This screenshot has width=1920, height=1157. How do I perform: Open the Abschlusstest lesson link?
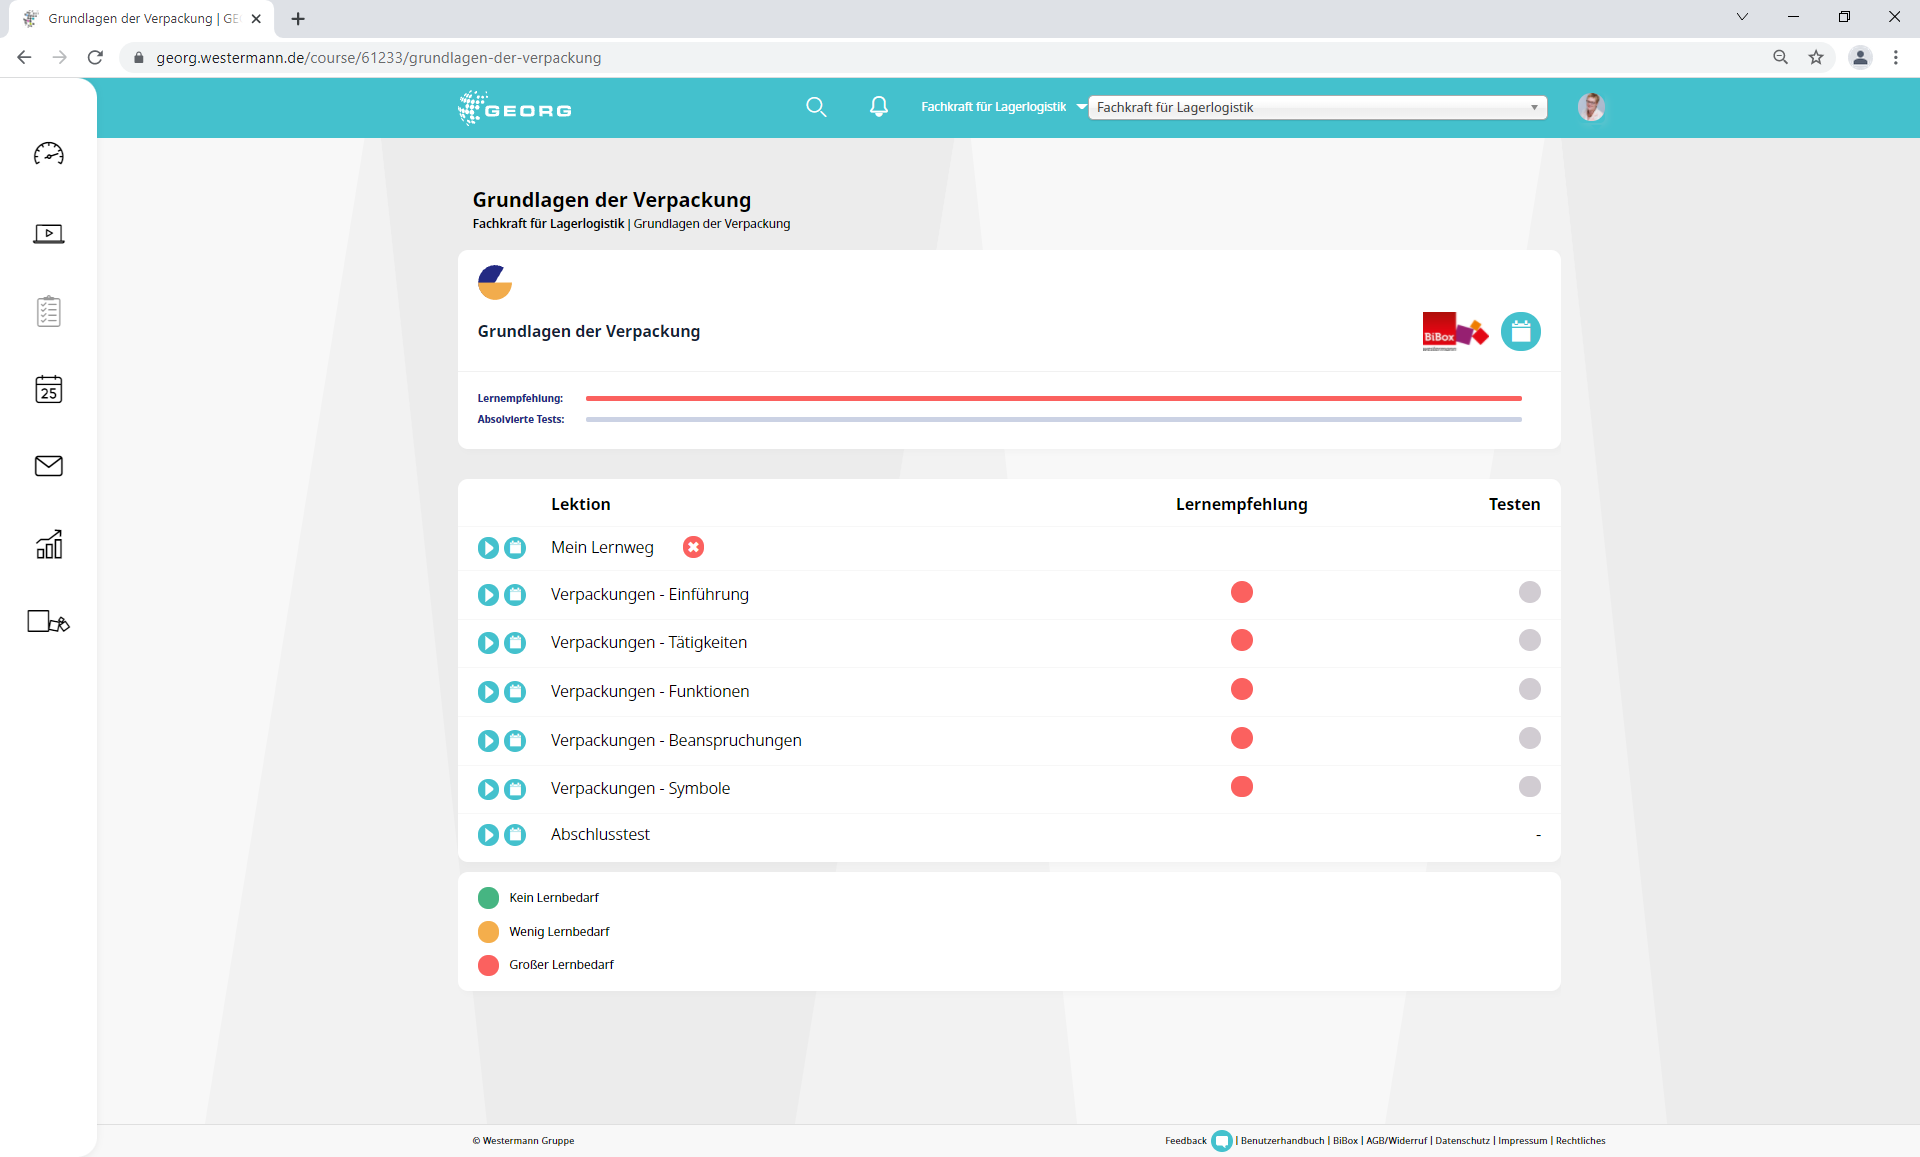point(601,835)
